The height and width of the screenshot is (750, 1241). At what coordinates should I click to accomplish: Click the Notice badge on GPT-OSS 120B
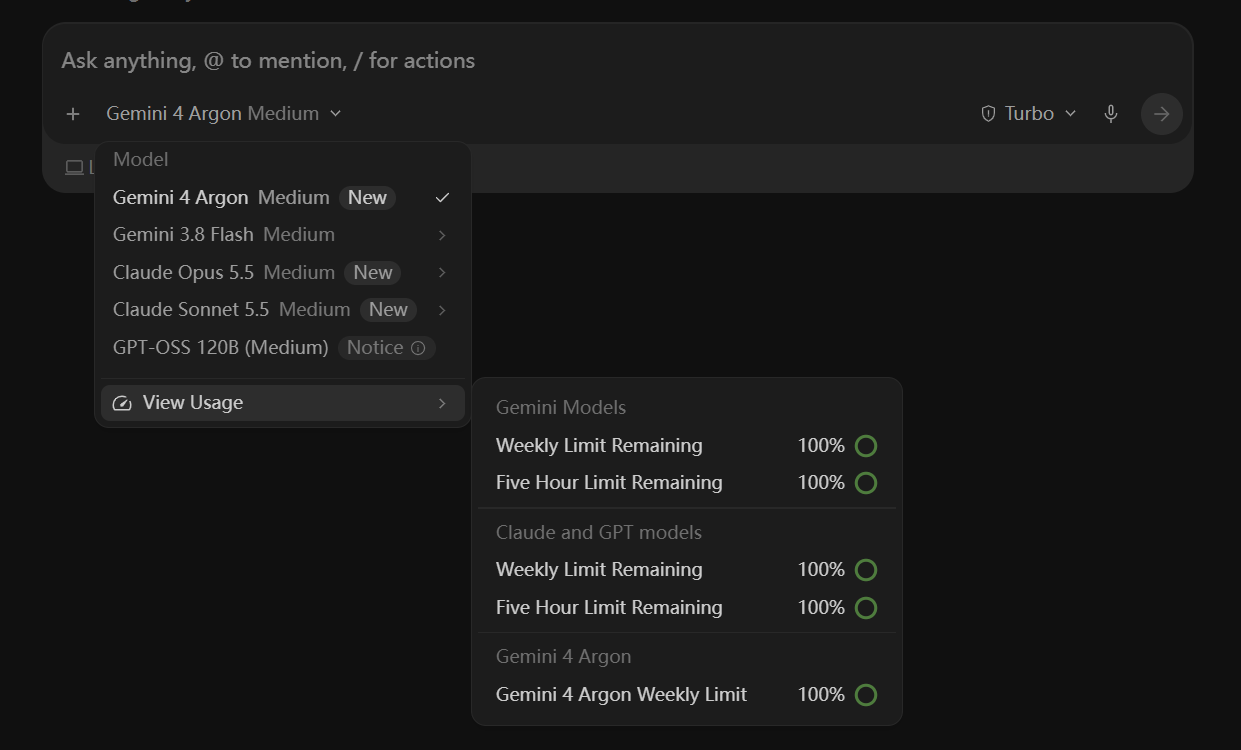pos(386,348)
